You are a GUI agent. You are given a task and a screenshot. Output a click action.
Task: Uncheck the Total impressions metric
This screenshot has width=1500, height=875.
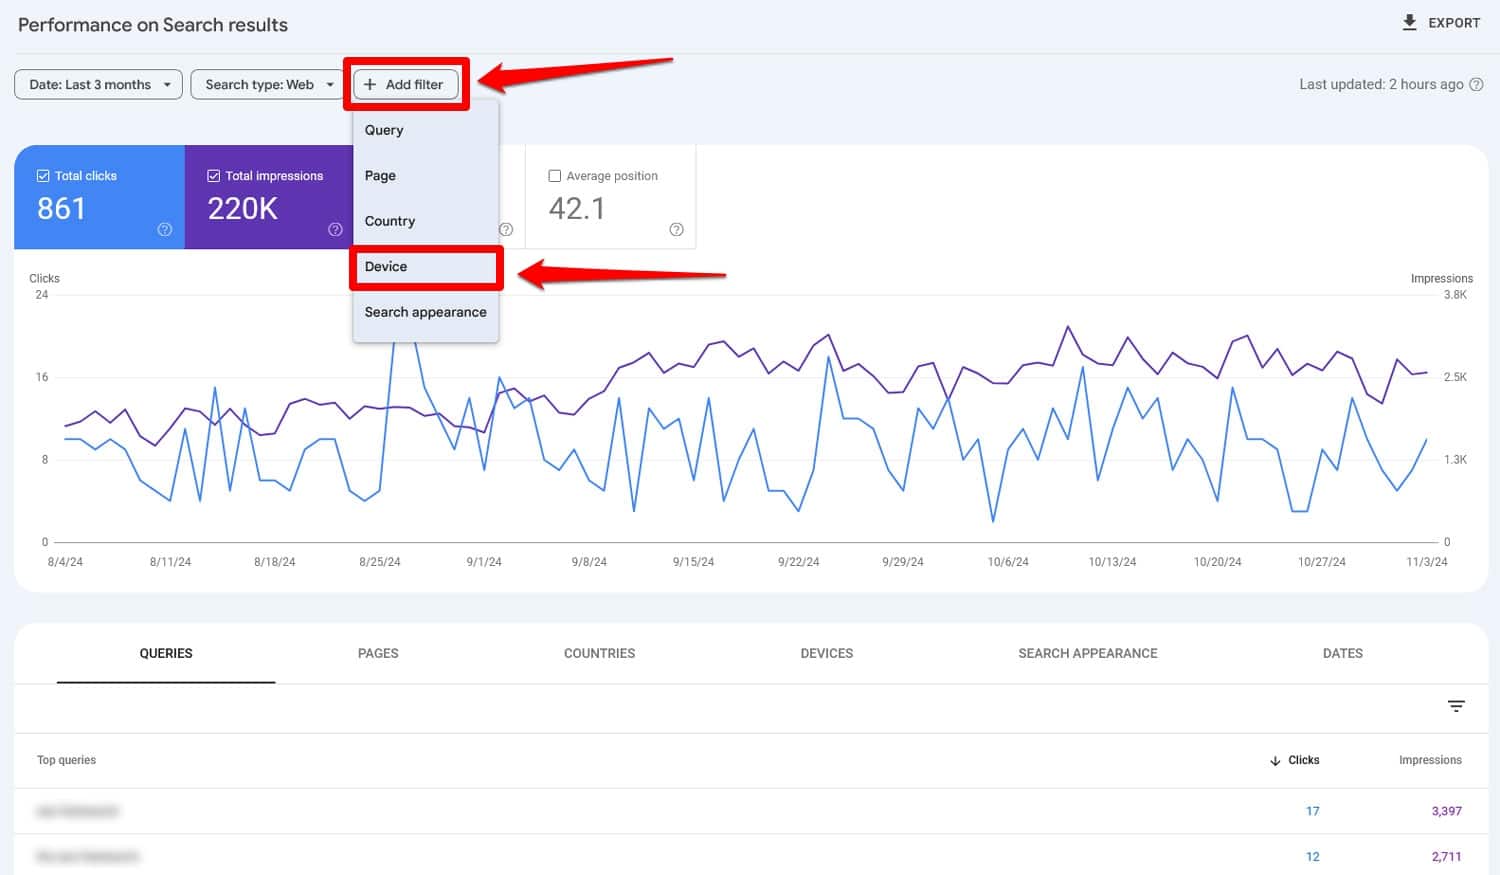tap(213, 175)
